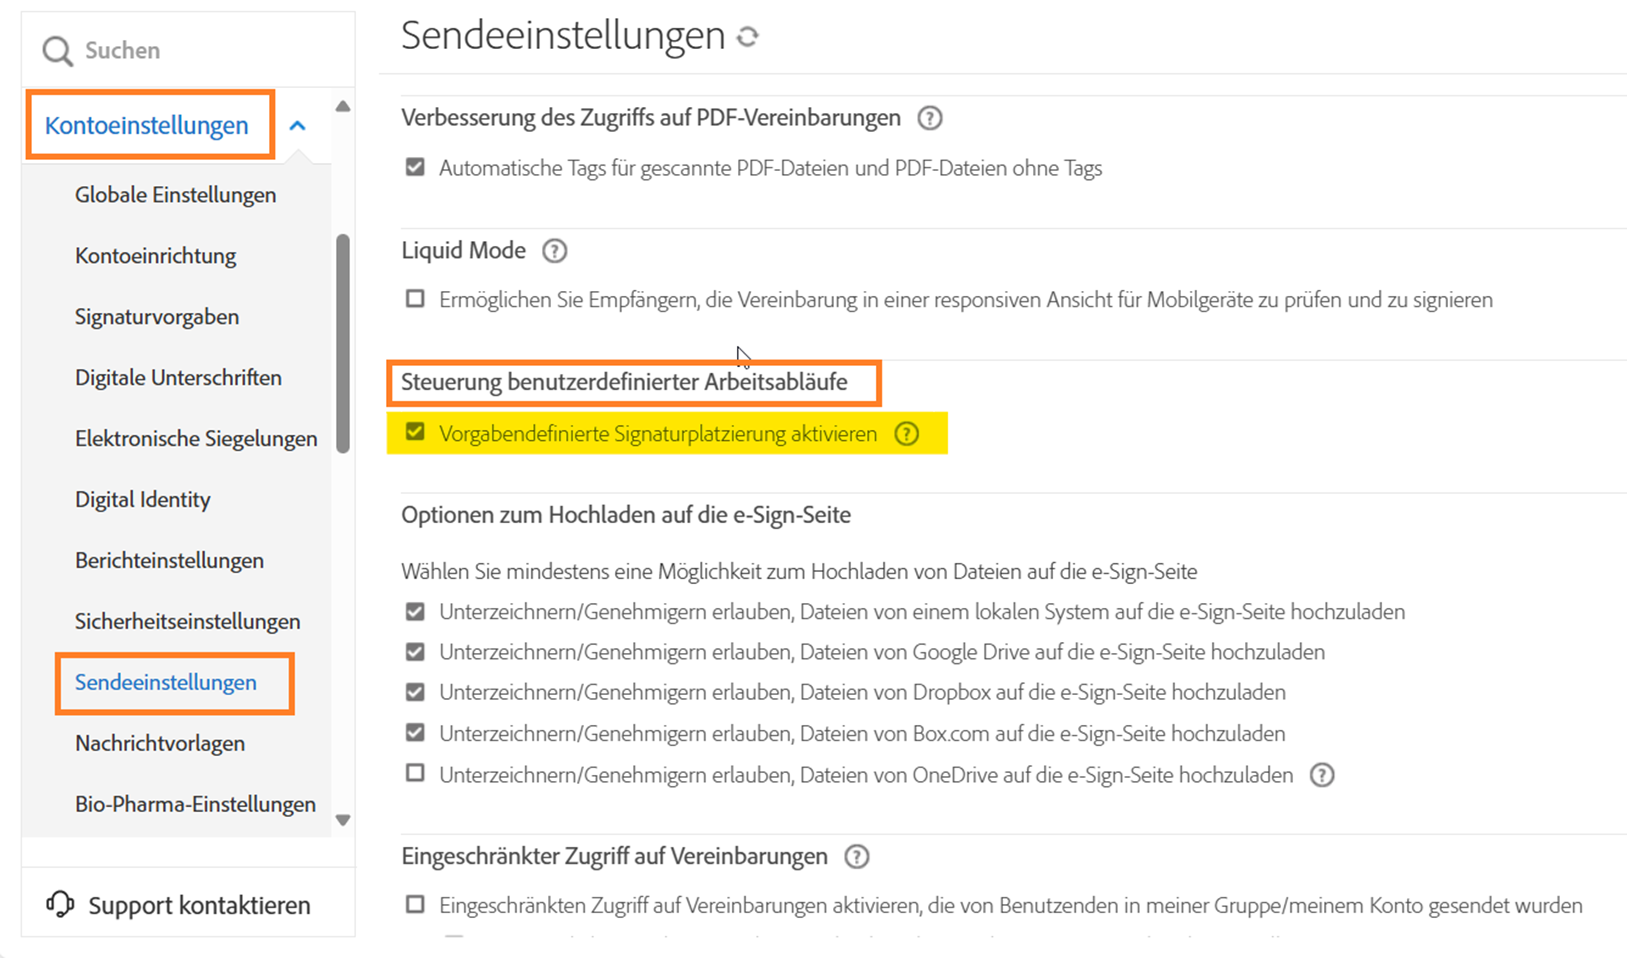Click the refresh icon next to Sendeeinstellungen
This screenshot has height=958, width=1627.
pyautogui.click(x=748, y=37)
